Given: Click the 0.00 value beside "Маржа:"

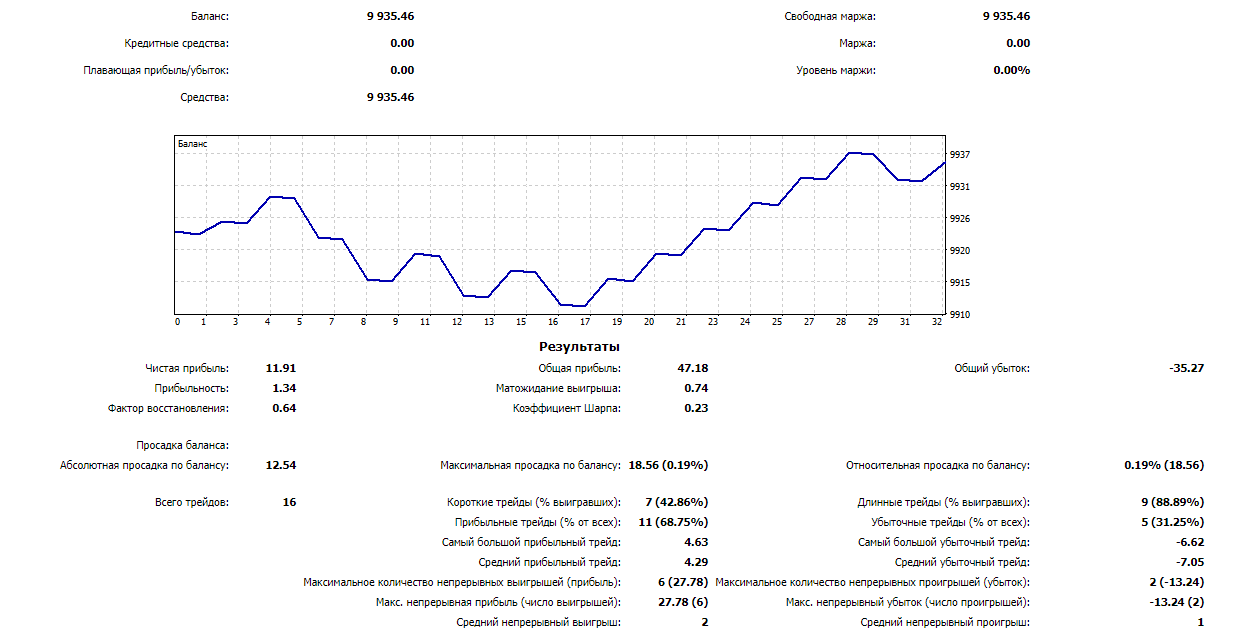Looking at the screenshot, I should pos(1018,43).
